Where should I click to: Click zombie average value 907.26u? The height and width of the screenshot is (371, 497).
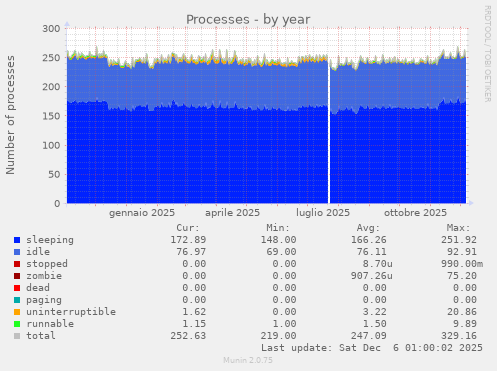pyautogui.click(x=372, y=276)
